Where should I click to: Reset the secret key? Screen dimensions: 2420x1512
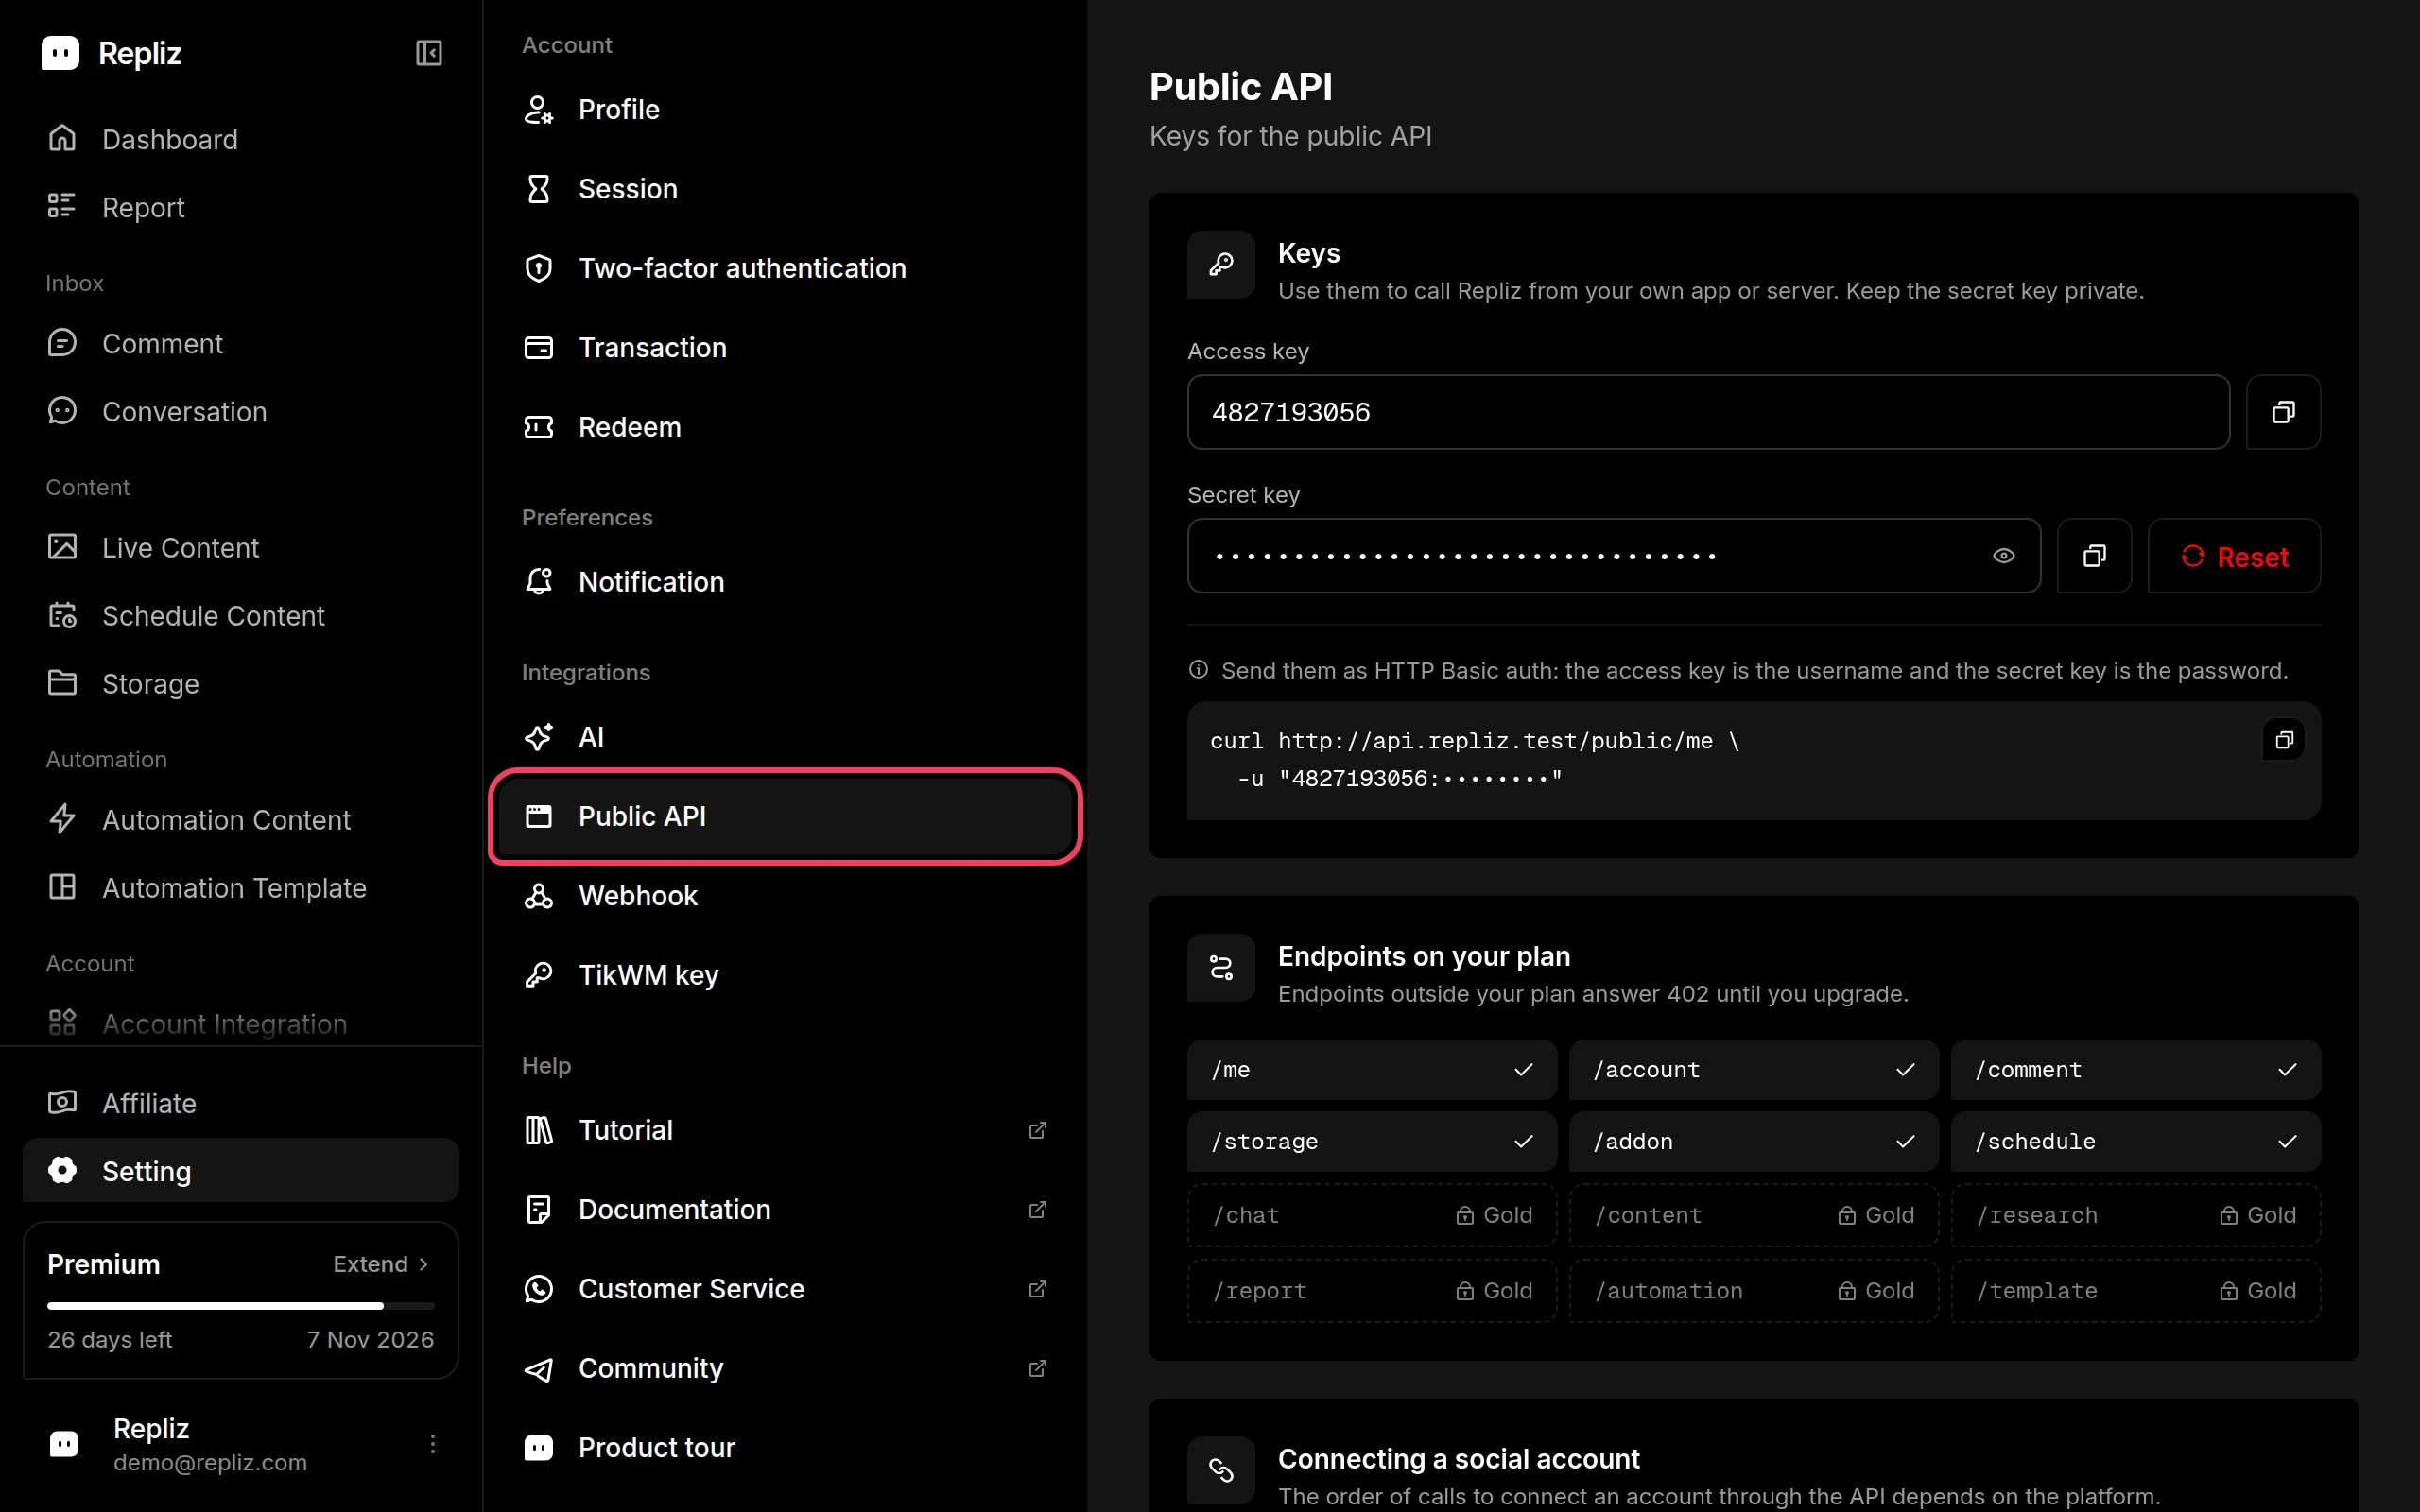point(2234,556)
